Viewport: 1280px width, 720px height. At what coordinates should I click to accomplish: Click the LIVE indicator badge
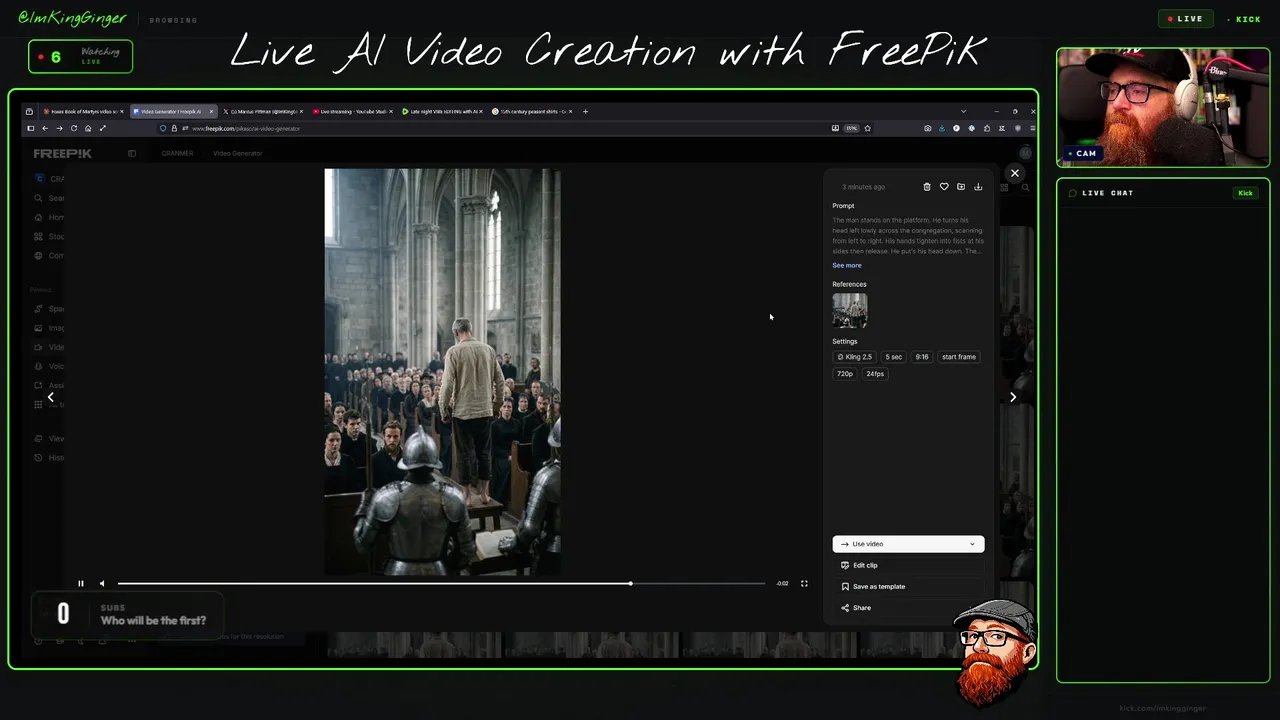(1186, 19)
